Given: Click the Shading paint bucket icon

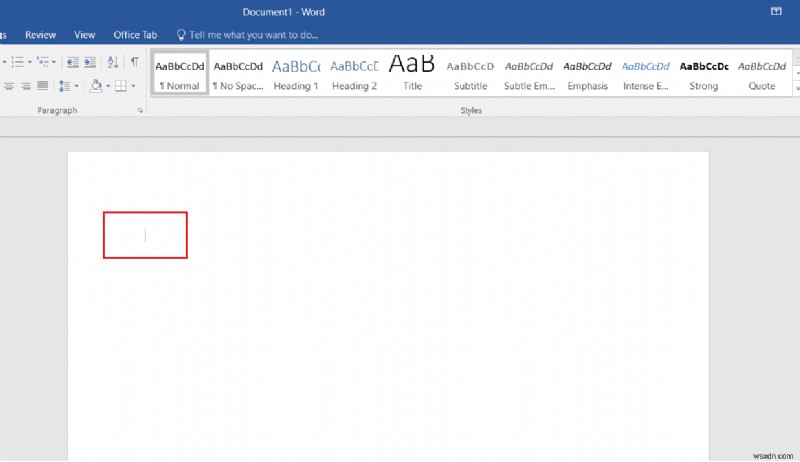Looking at the screenshot, I should coord(95,86).
